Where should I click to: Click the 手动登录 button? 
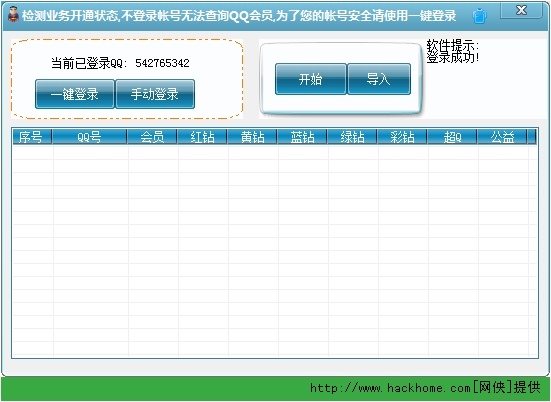(x=155, y=94)
